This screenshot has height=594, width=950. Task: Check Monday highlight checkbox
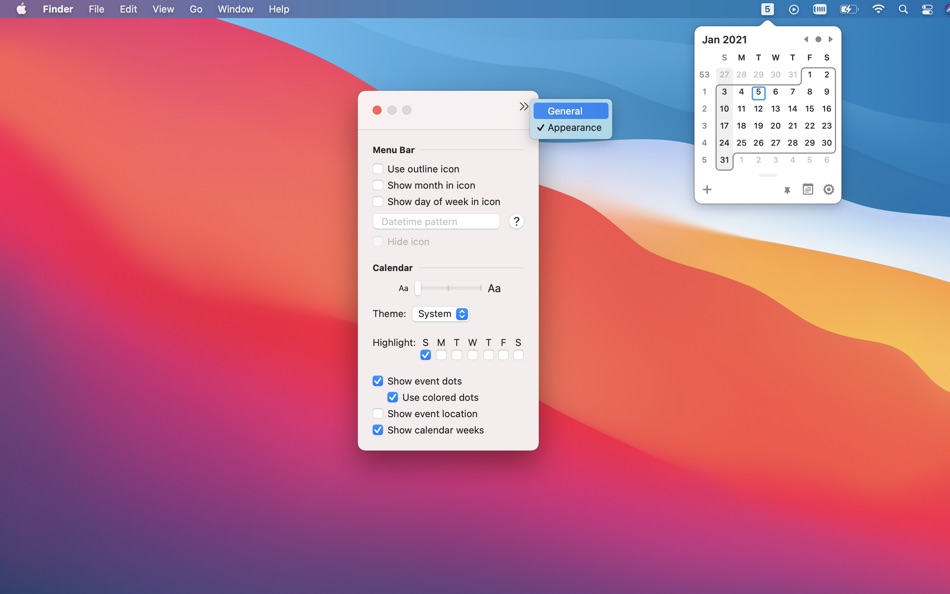tap(441, 355)
